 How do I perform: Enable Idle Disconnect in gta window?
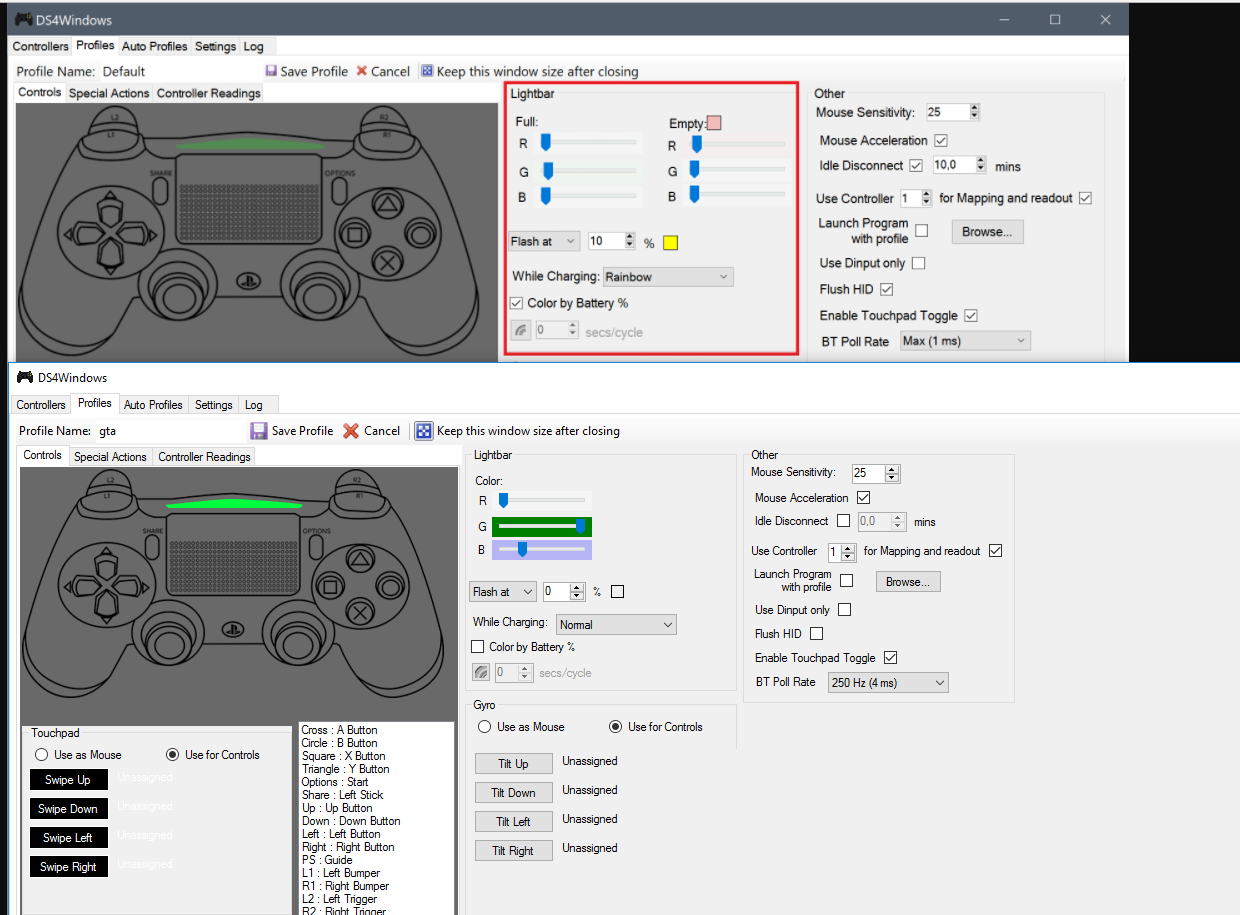click(x=844, y=521)
